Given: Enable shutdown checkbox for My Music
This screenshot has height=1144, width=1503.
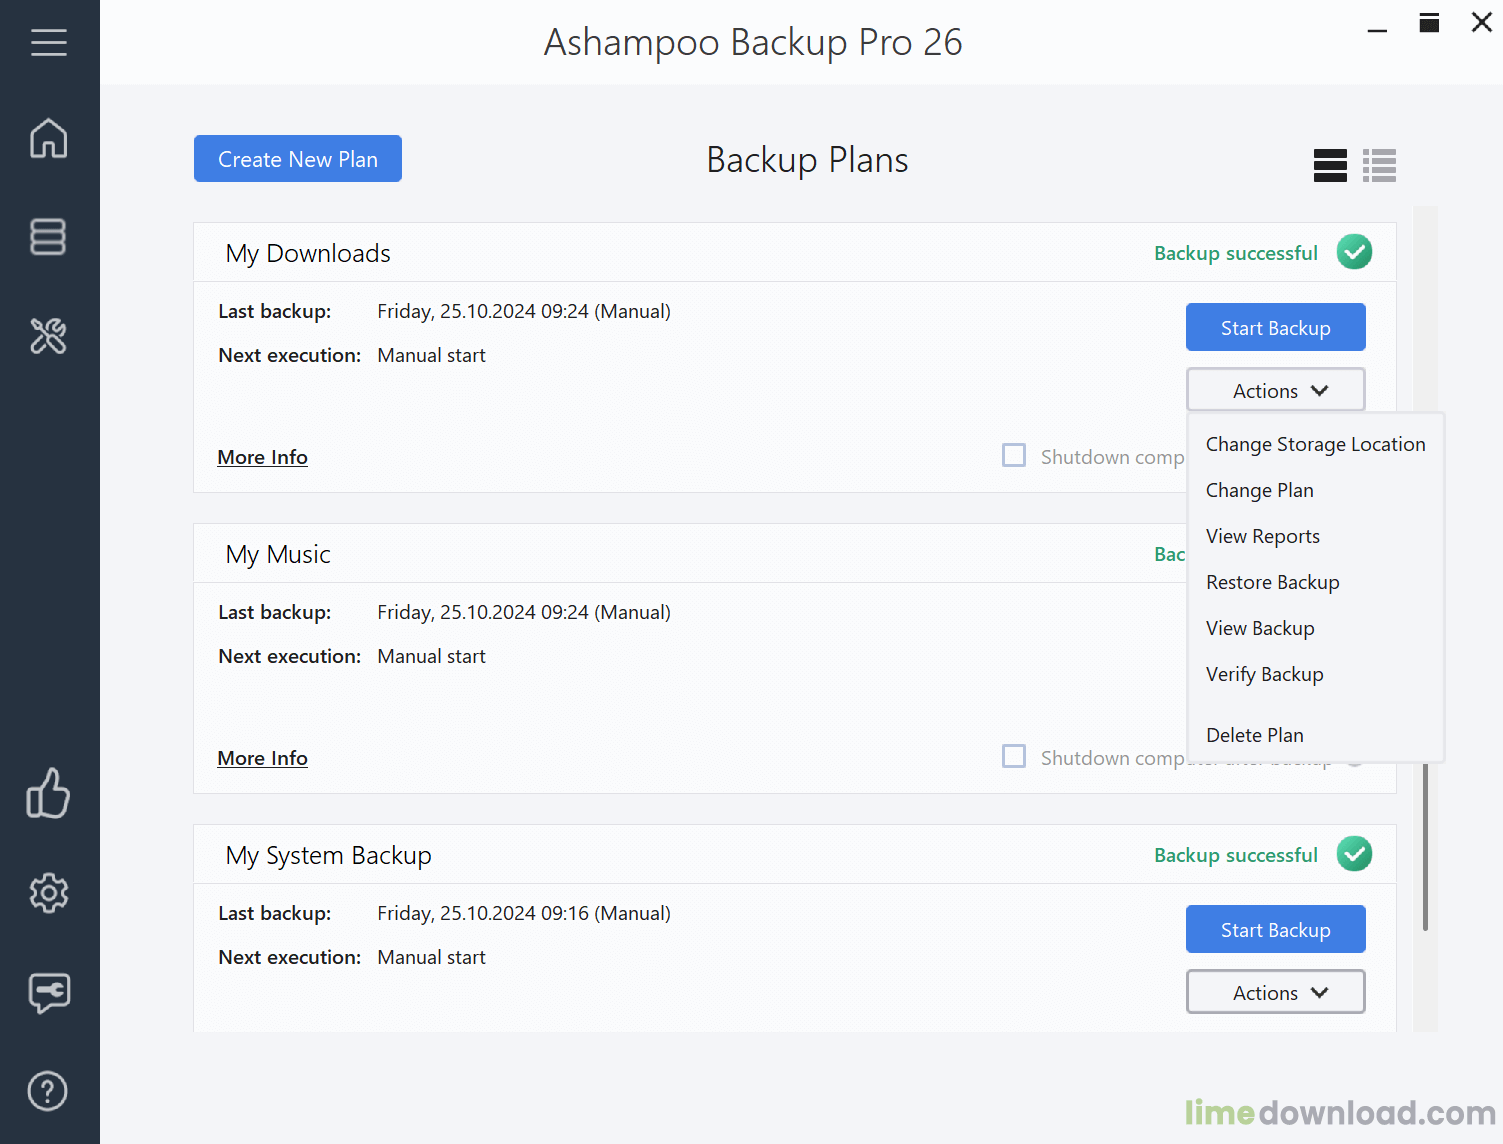Looking at the screenshot, I should (1014, 757).
